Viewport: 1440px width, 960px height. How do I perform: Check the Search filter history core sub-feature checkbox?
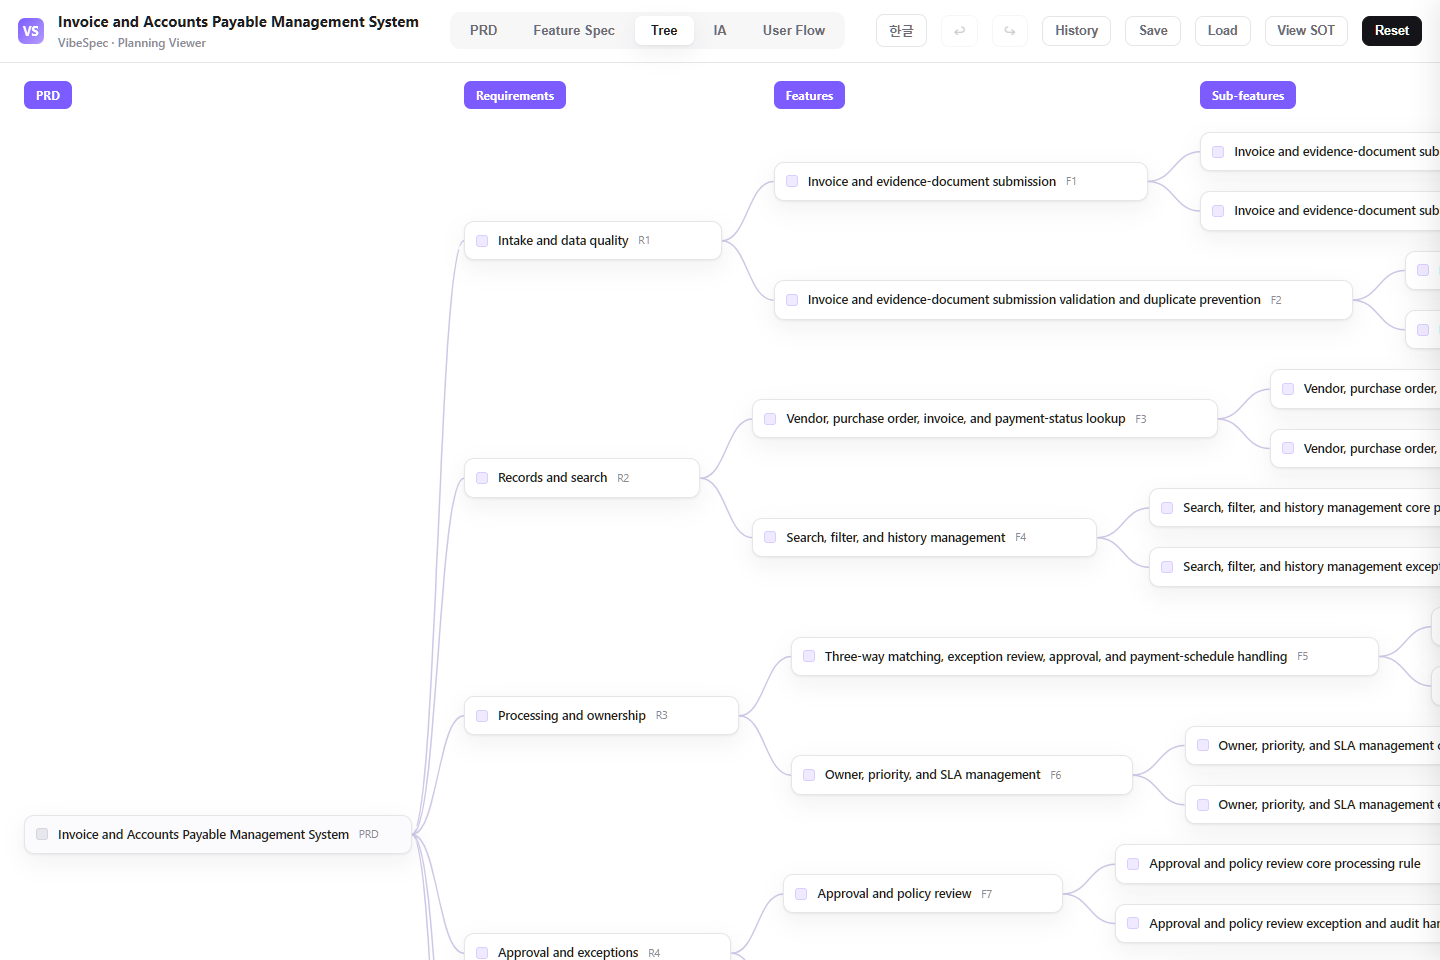(x=1167, y=508)
